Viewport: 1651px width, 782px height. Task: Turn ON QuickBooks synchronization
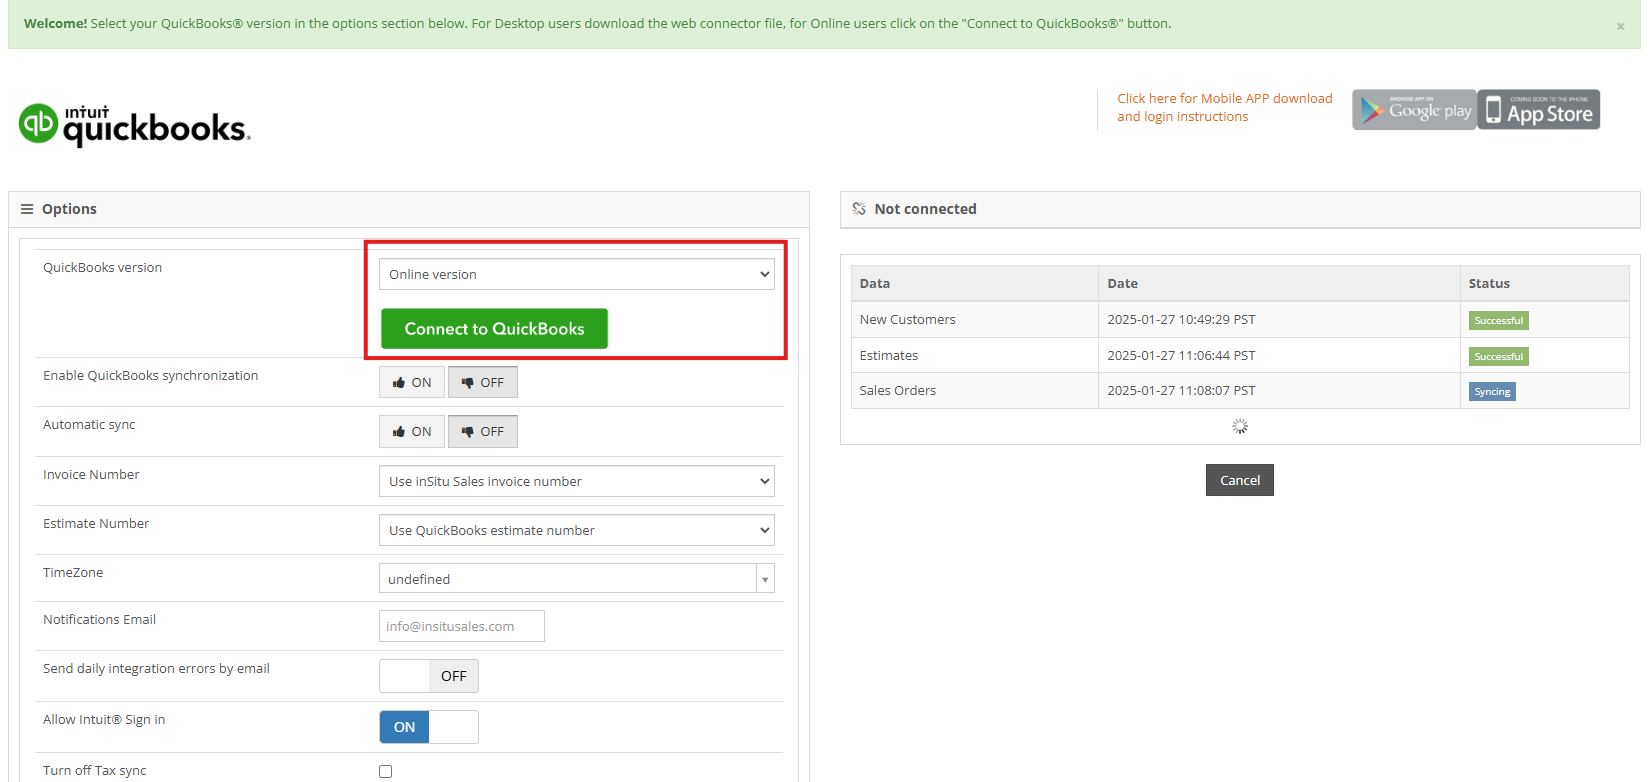pyautogui.click(x=412, y=383)
